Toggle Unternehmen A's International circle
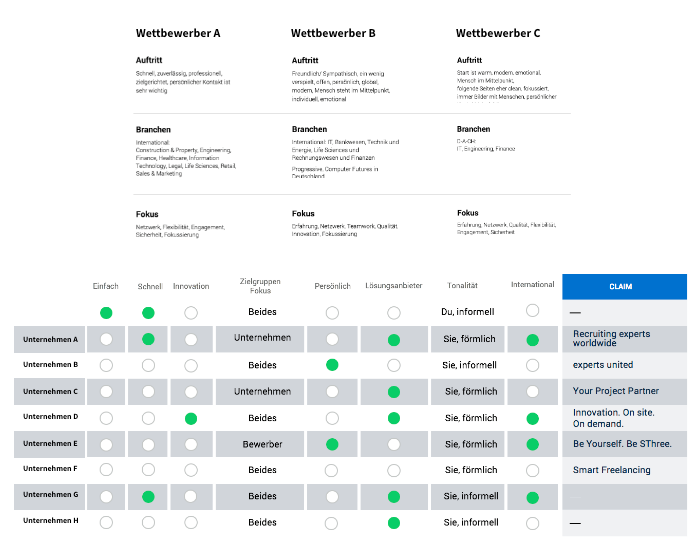Screen dimensions: 700x543 point(532,340)
